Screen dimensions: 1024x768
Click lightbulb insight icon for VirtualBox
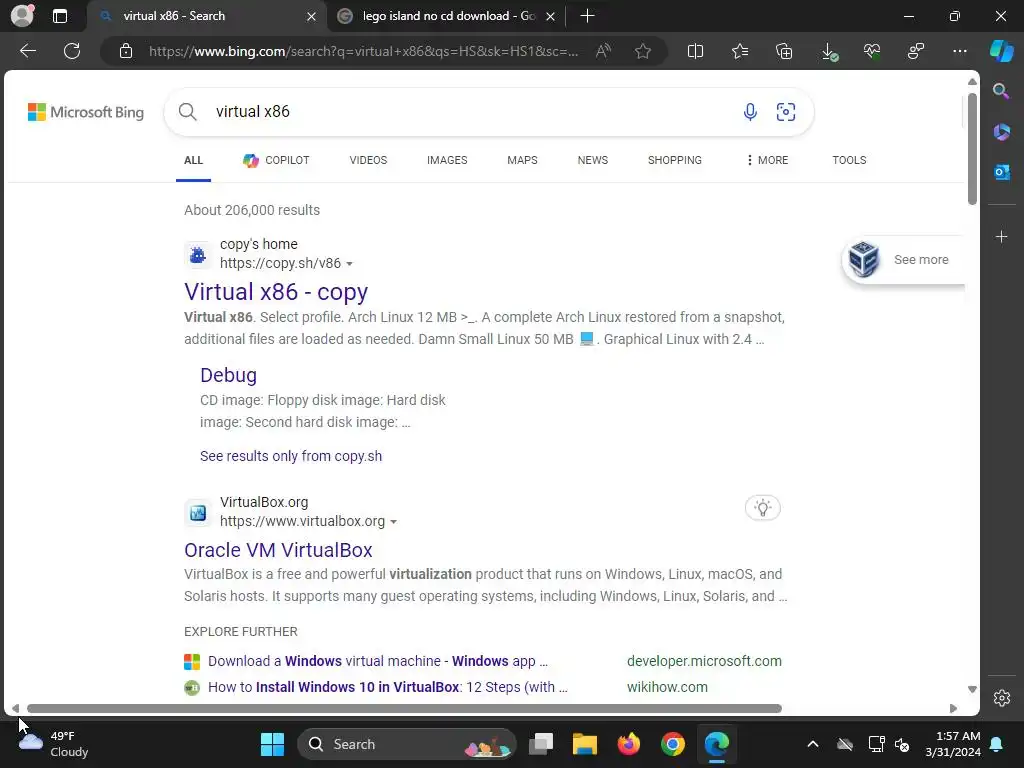coord(763,507)
